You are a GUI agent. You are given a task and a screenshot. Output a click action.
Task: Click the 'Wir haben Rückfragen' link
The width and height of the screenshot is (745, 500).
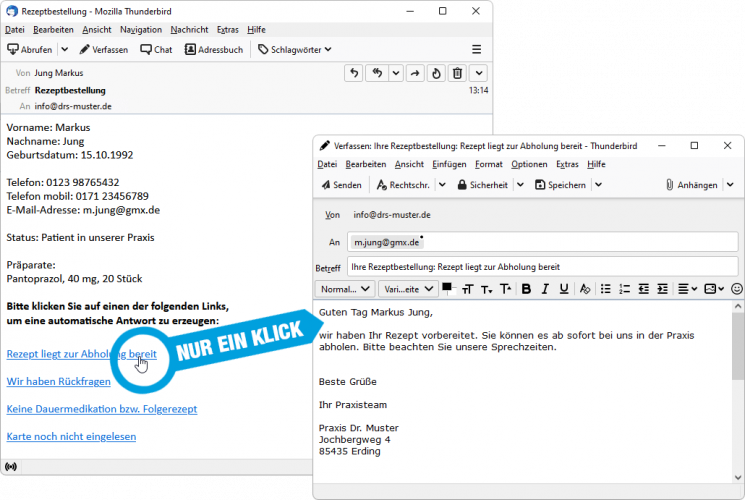coord(57,381)
